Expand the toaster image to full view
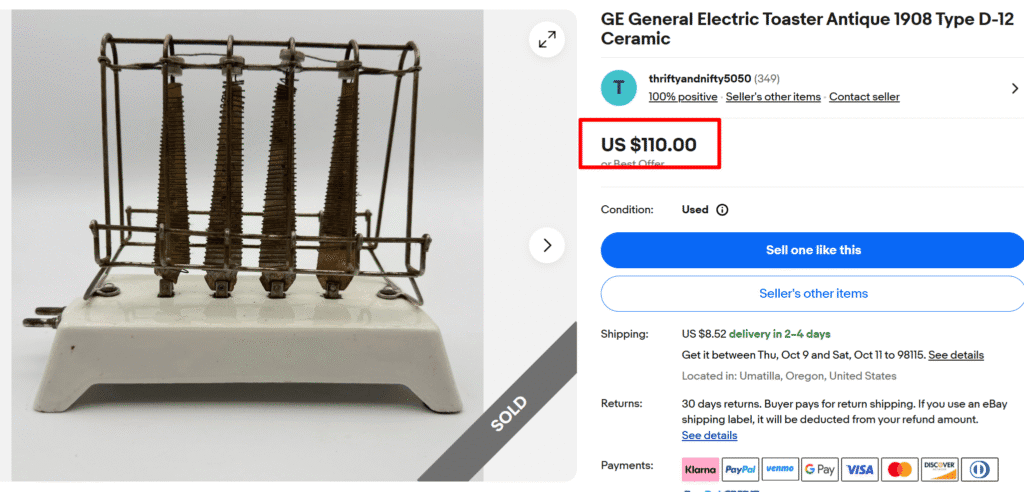This screenshot has width=1024, height=492. (547, 39)
